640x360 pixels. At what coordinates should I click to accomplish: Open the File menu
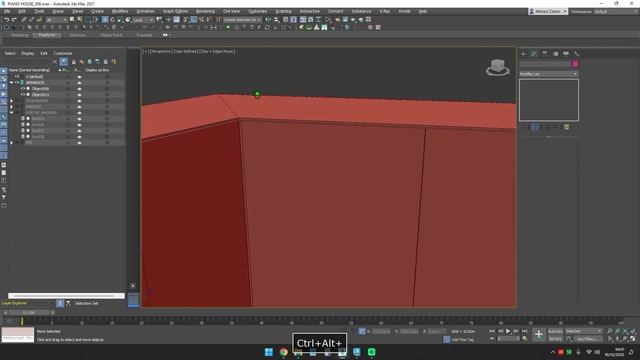[7, 11]
